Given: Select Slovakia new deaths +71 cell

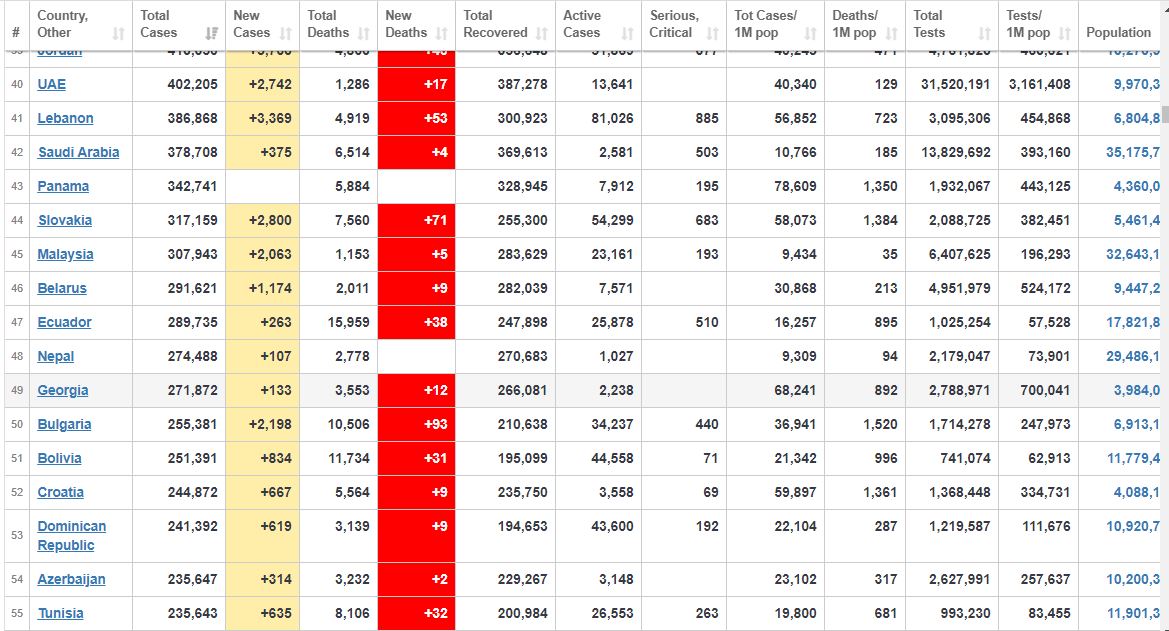Looking at the screenshot, I should pos(417,220).
